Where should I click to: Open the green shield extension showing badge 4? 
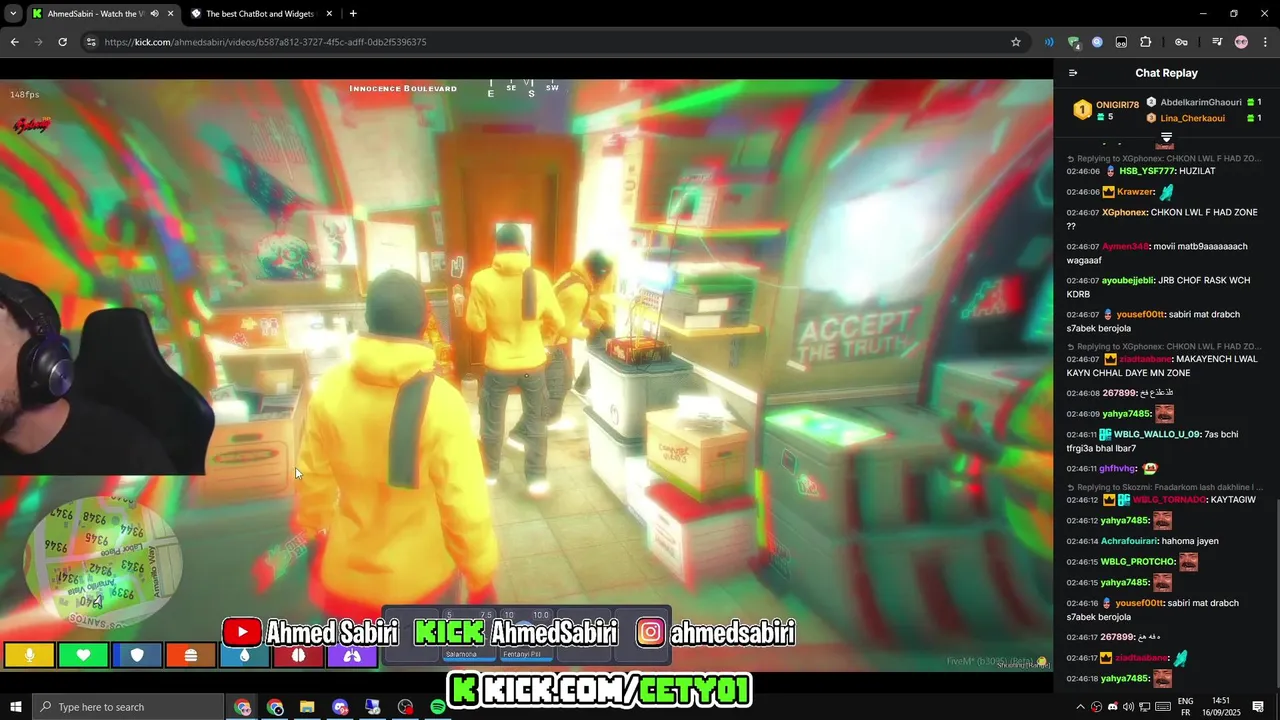click(x=1073, y=42)
